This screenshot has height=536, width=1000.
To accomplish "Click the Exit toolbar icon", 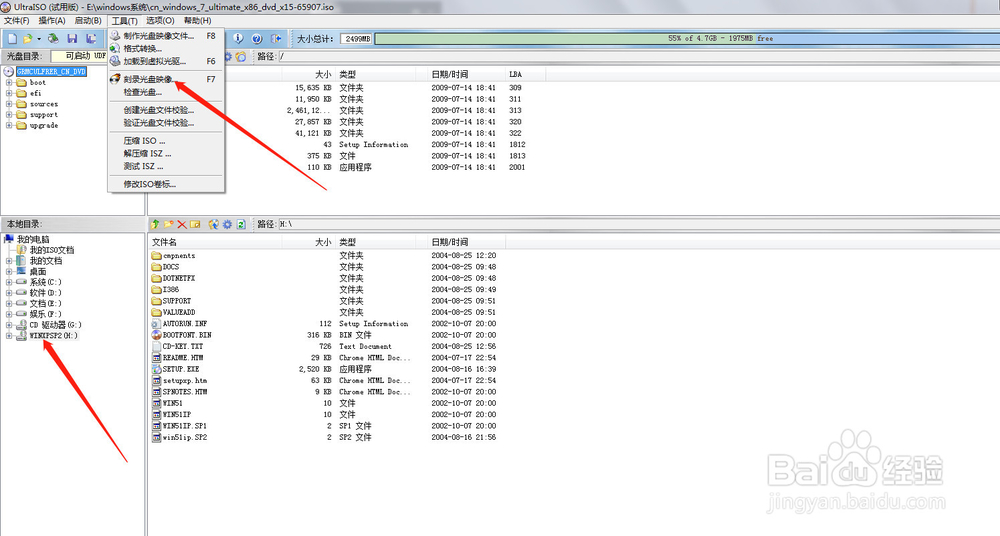I will tap(276, 39).
